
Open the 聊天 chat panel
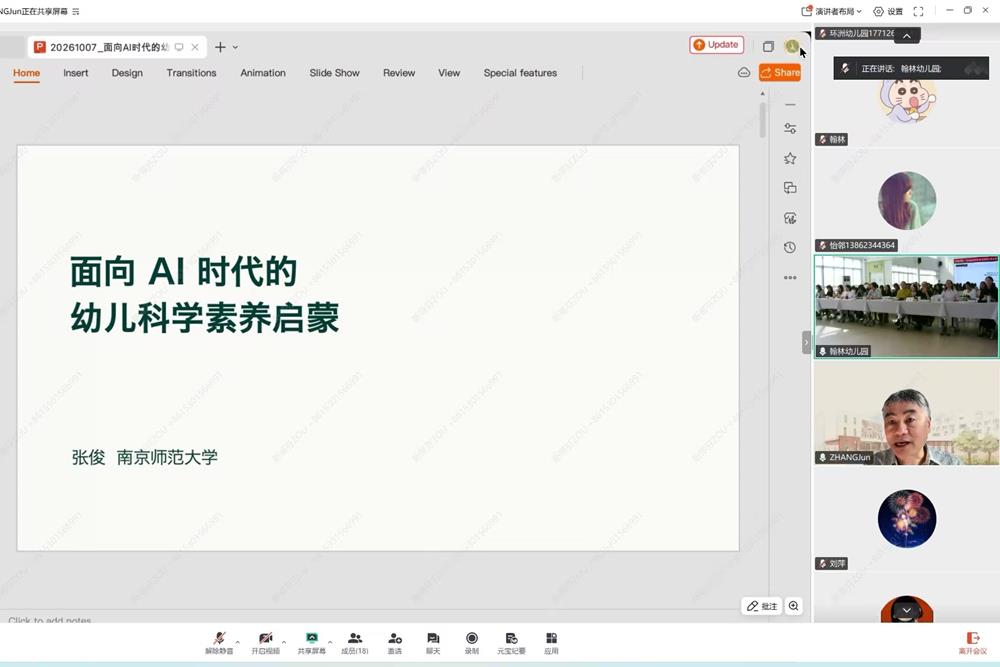pos(433,642)
